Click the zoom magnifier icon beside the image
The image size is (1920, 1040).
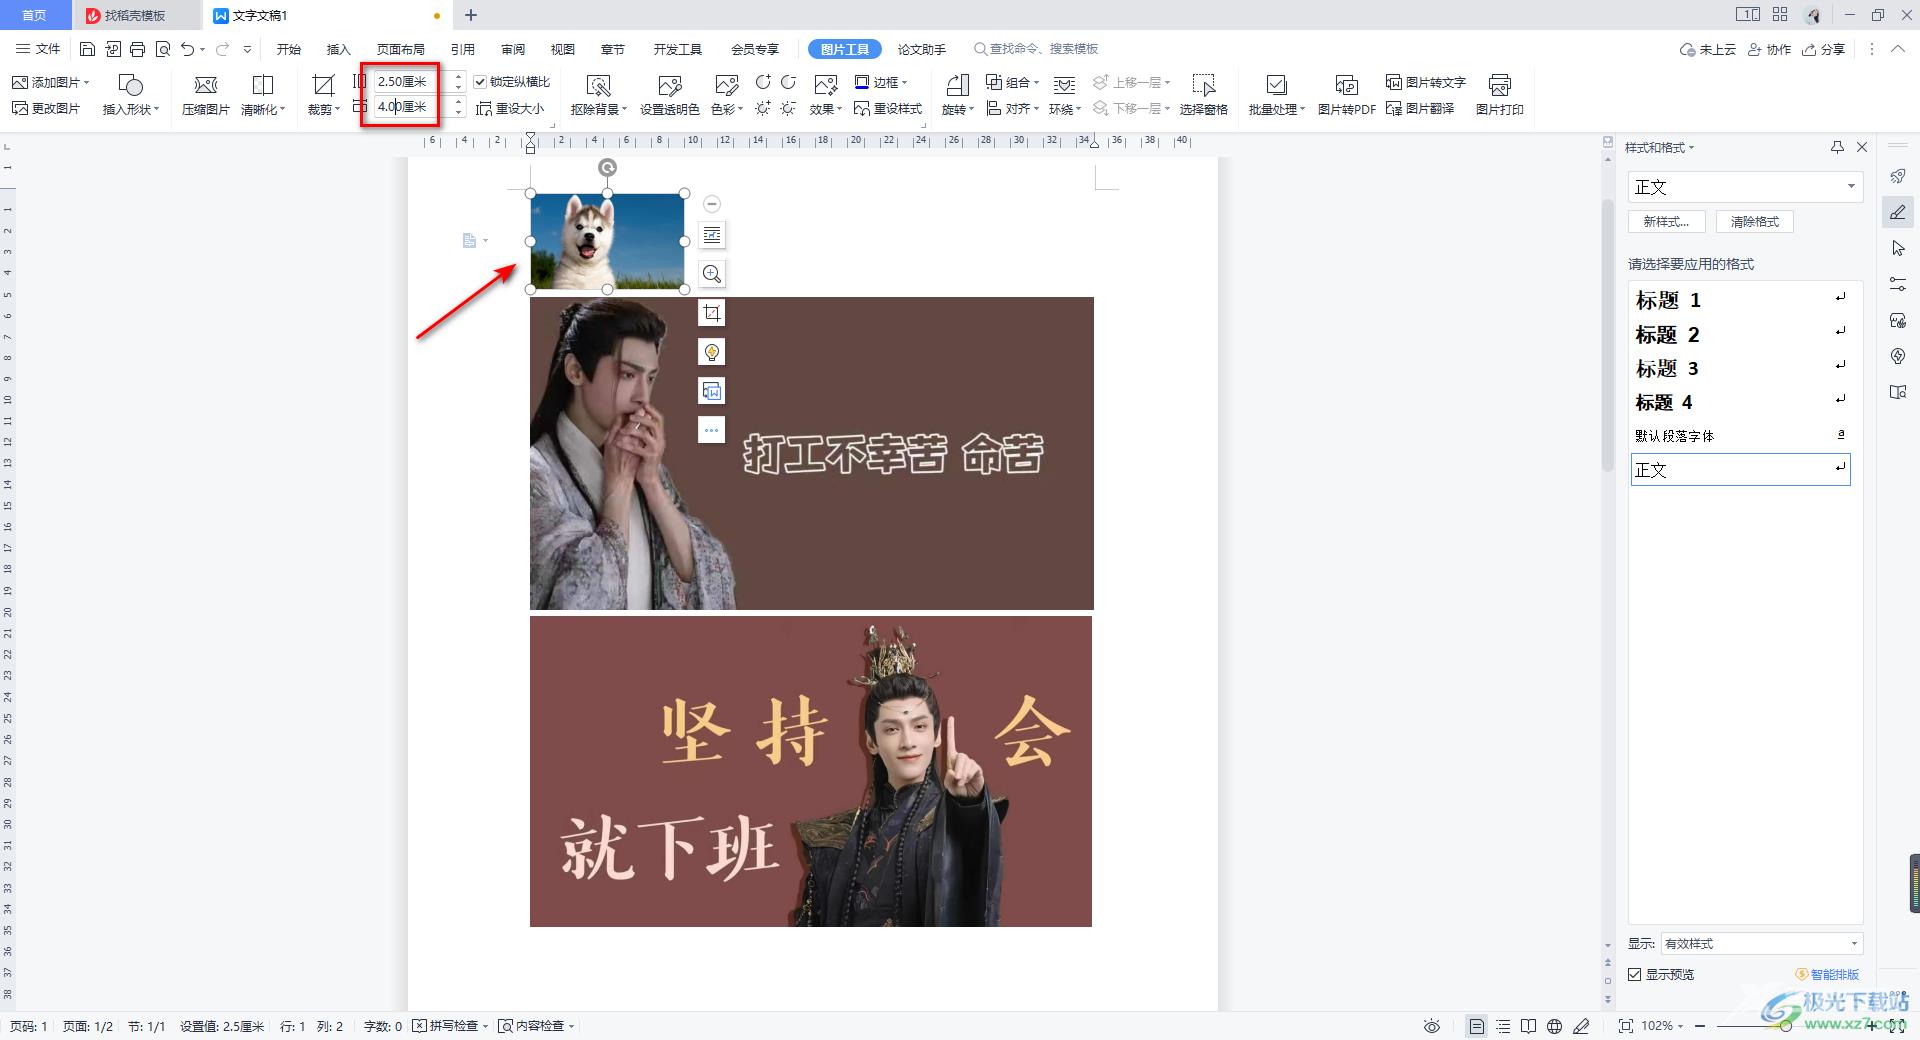click(712, 274)
